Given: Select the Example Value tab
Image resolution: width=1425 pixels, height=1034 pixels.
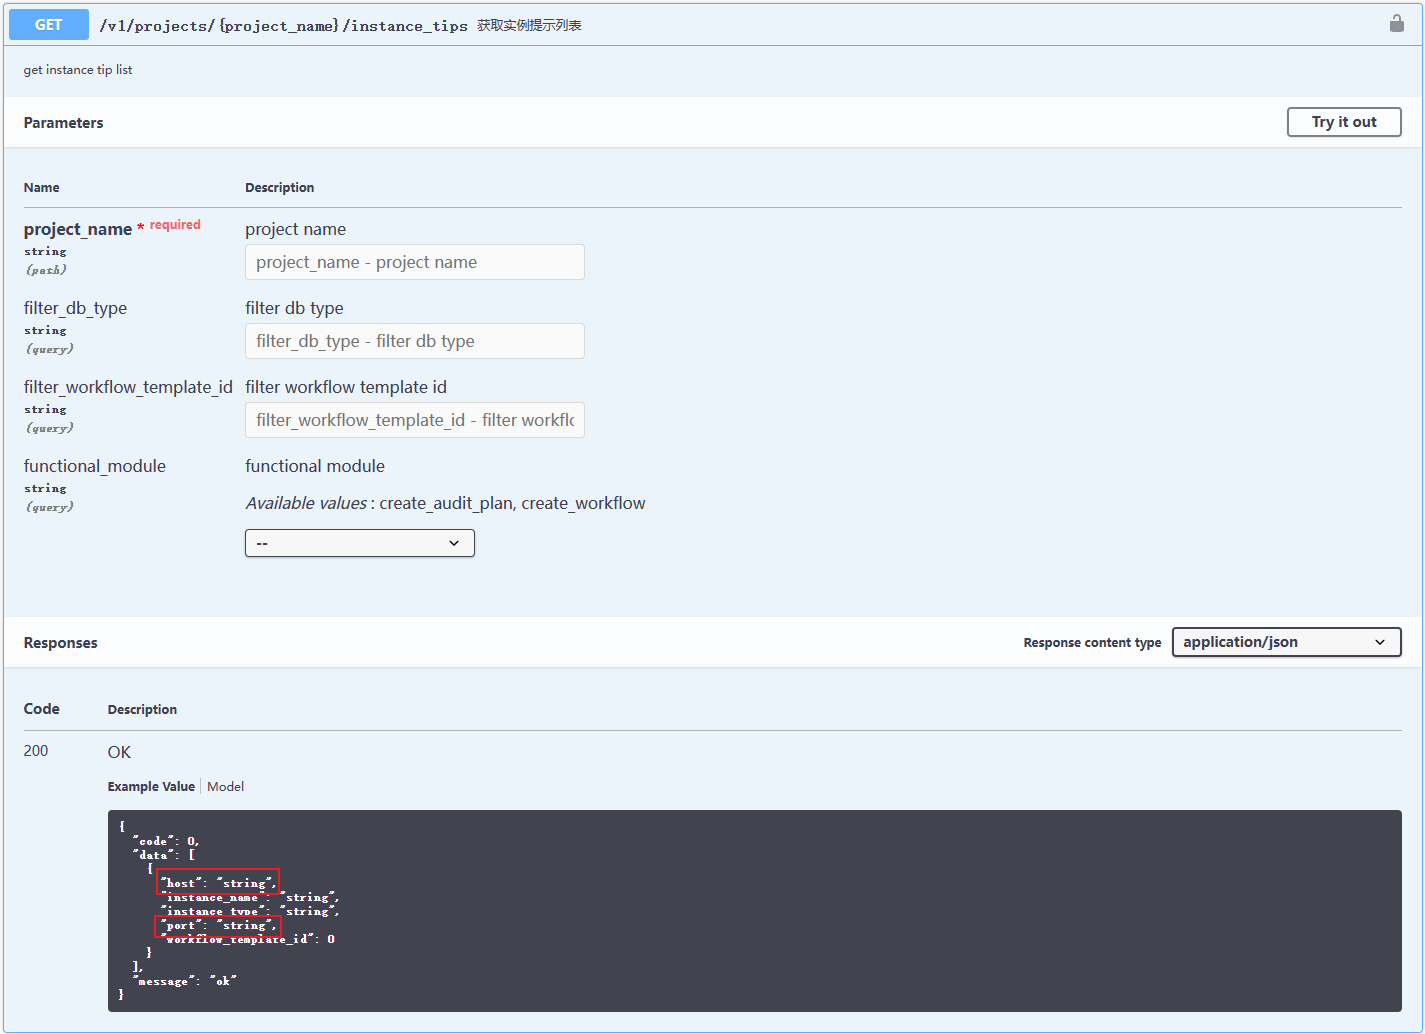Looking at the screenshot, I should tap(150, 786).
